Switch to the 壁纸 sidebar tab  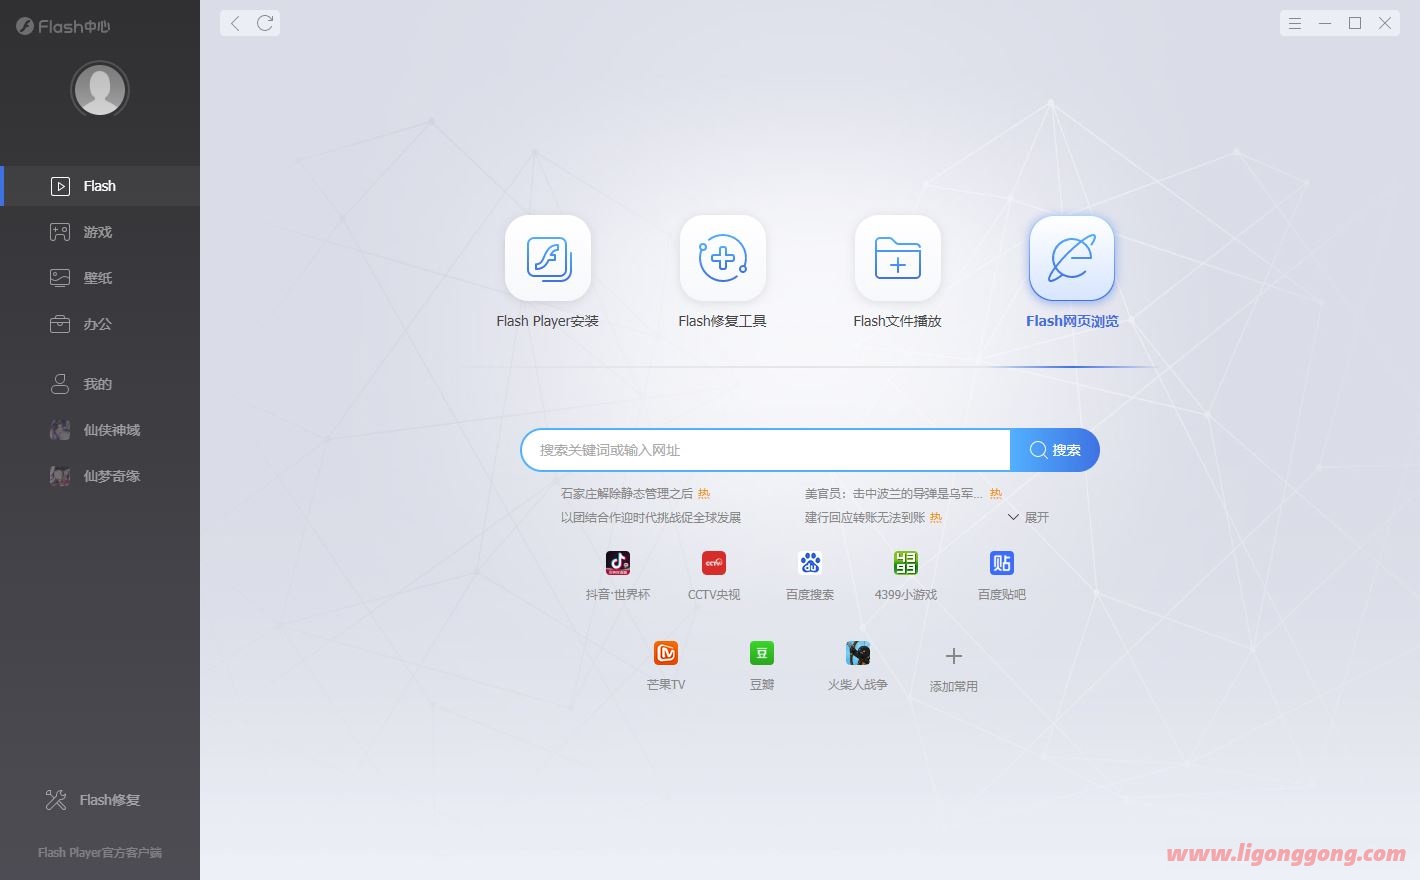point(100,278)
